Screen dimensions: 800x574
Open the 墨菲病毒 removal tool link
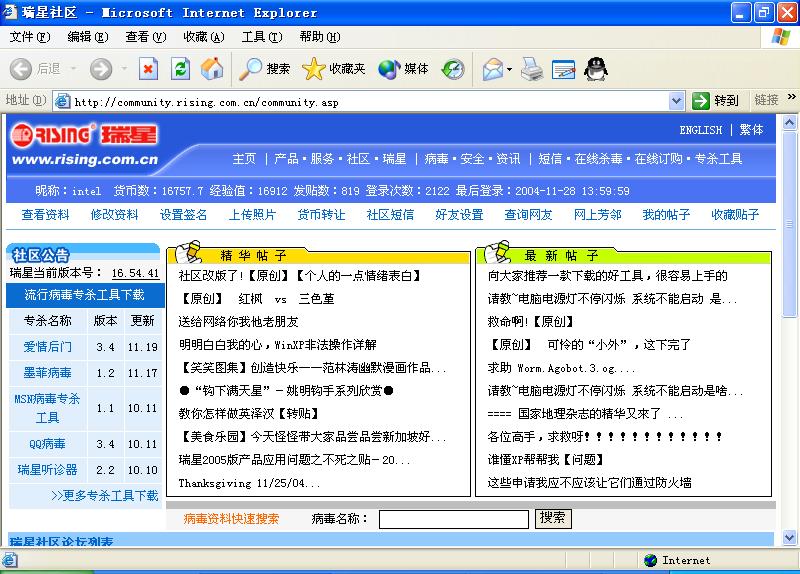(x=47, y=372)
